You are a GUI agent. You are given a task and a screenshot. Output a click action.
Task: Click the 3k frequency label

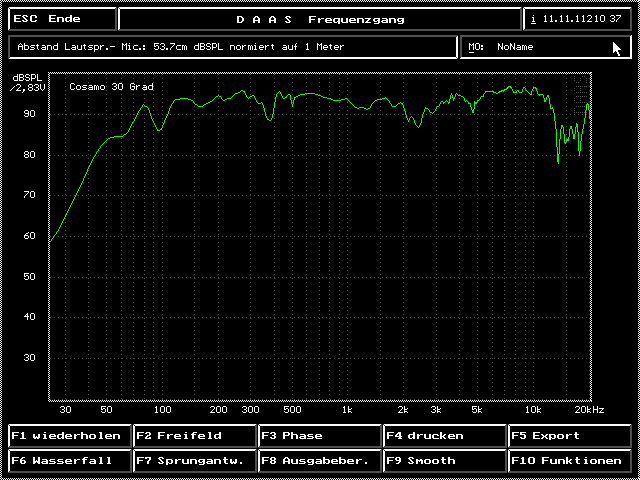click(436, 410)
